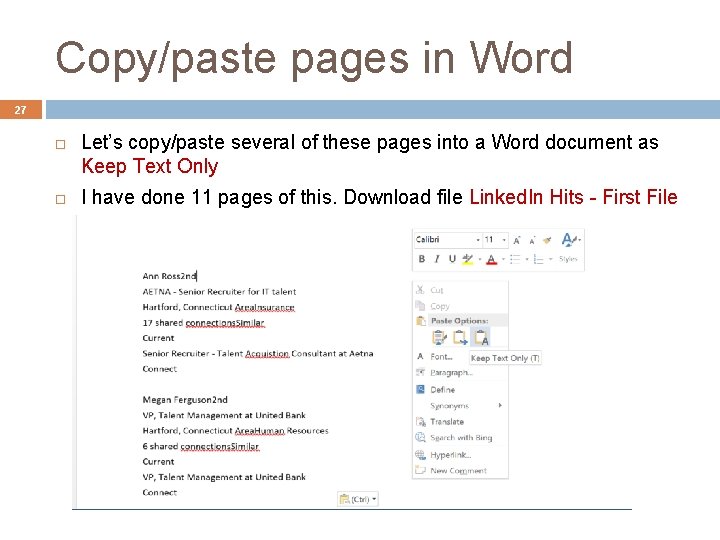Click the 'Megan Ferguson2nd' line
The width and height of the screenshot is (720, 540).
tap(185, 399)
